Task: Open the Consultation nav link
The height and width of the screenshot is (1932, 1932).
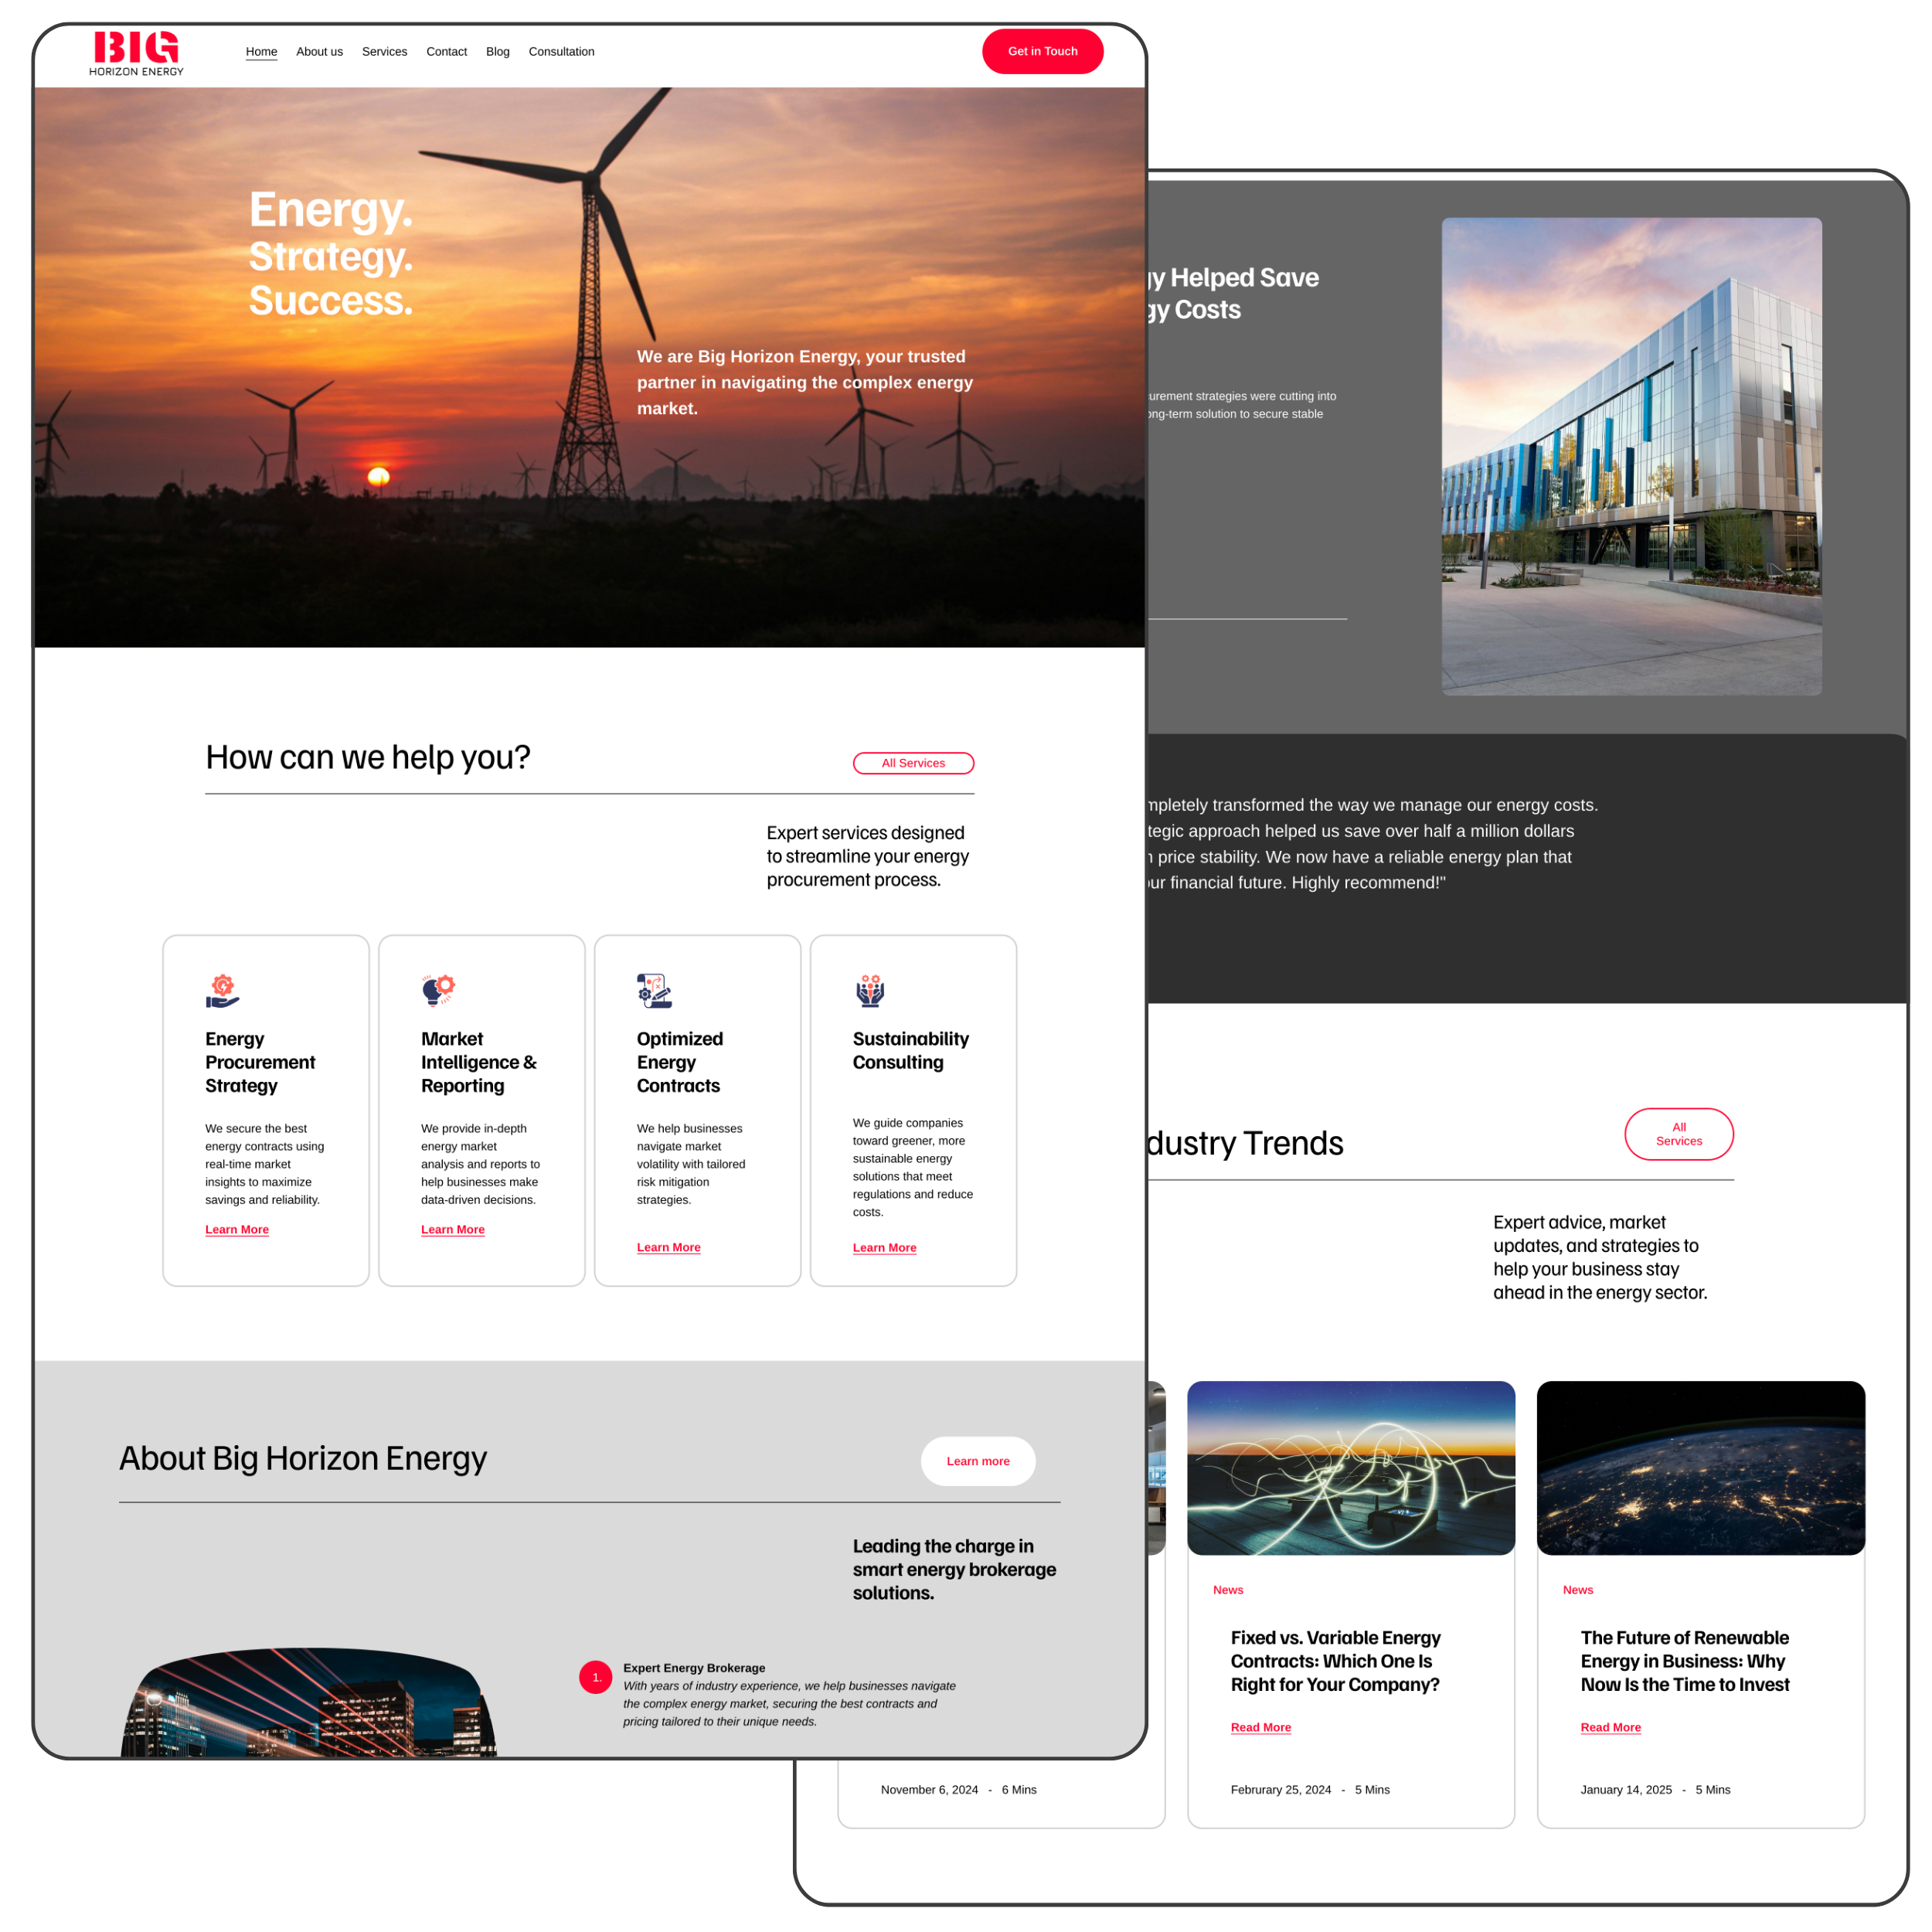Action: (x=561, y=52)
